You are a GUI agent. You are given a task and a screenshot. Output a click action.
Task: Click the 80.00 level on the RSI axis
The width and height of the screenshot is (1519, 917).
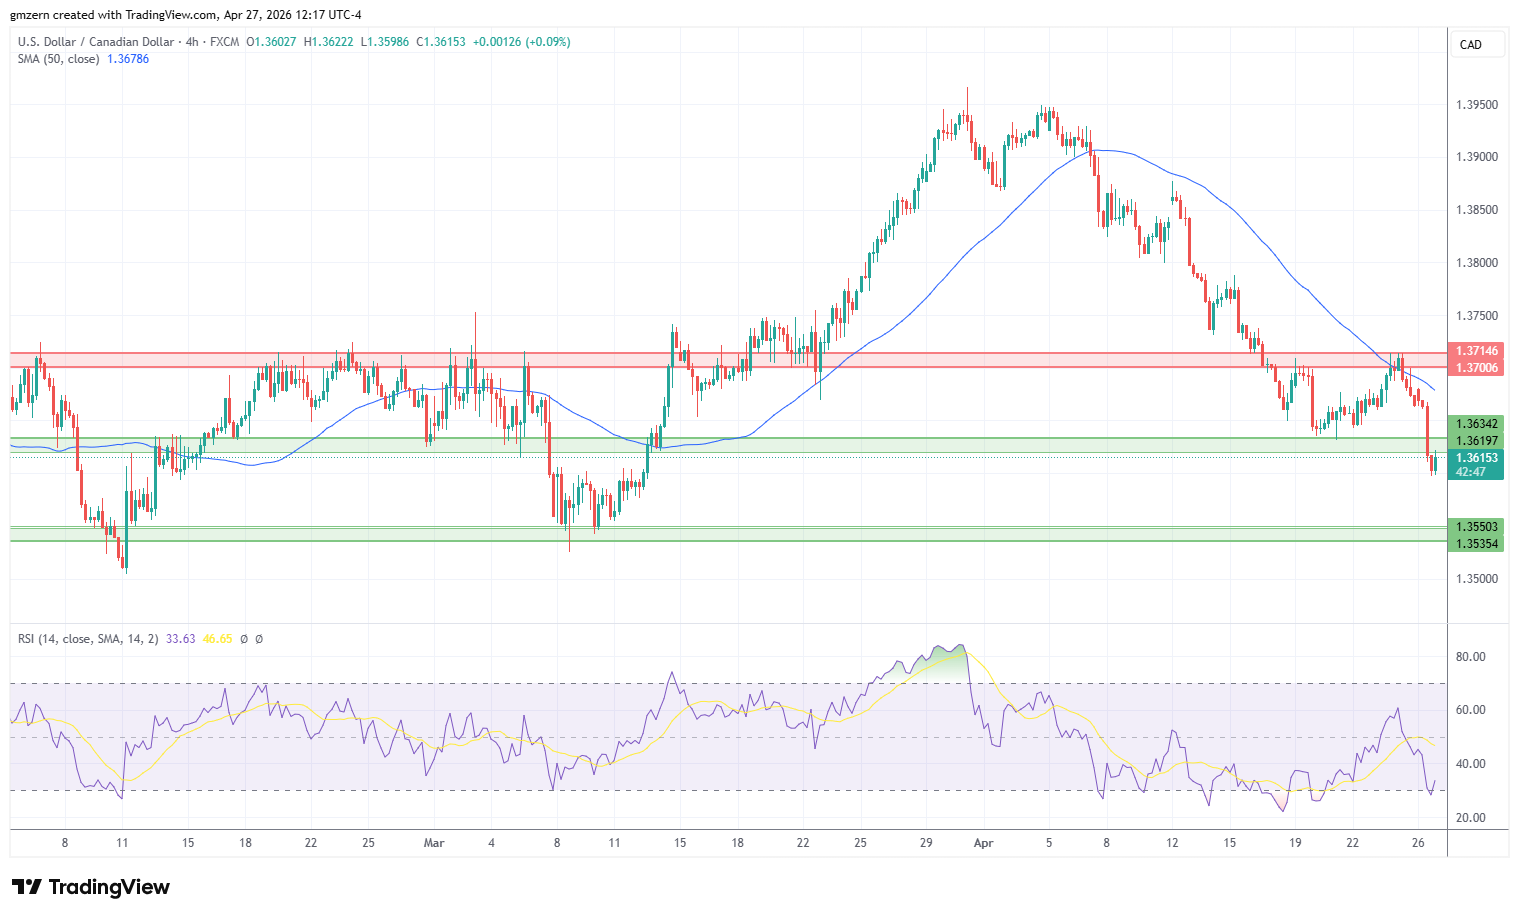[1470, 657]
